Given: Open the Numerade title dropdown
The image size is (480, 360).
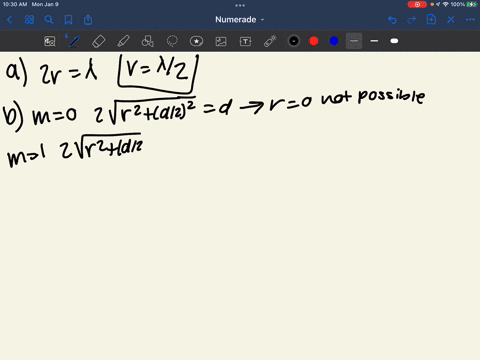Looking at the screenshot, I should tap(239, 20).
